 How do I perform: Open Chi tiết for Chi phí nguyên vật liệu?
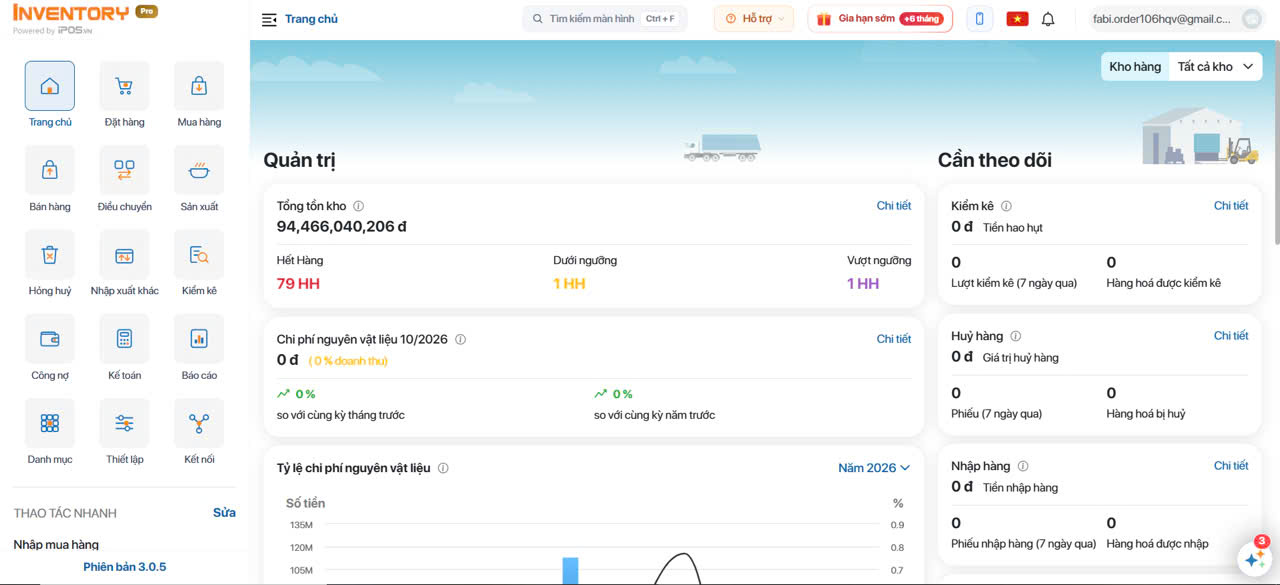point(894,339)
